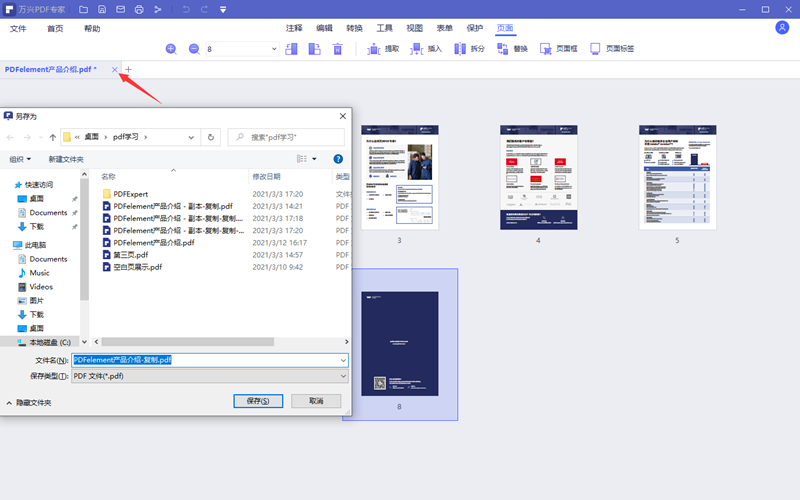Viewport: 800px width, 500px height.
Task: Click the 提取 extract pages tool
Action: (x=384, y=48)
